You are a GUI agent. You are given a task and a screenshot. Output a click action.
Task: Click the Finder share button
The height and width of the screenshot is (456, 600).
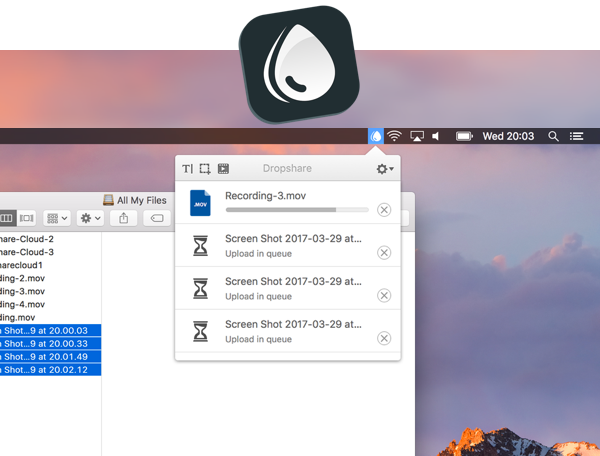click(x=123, y=218)
